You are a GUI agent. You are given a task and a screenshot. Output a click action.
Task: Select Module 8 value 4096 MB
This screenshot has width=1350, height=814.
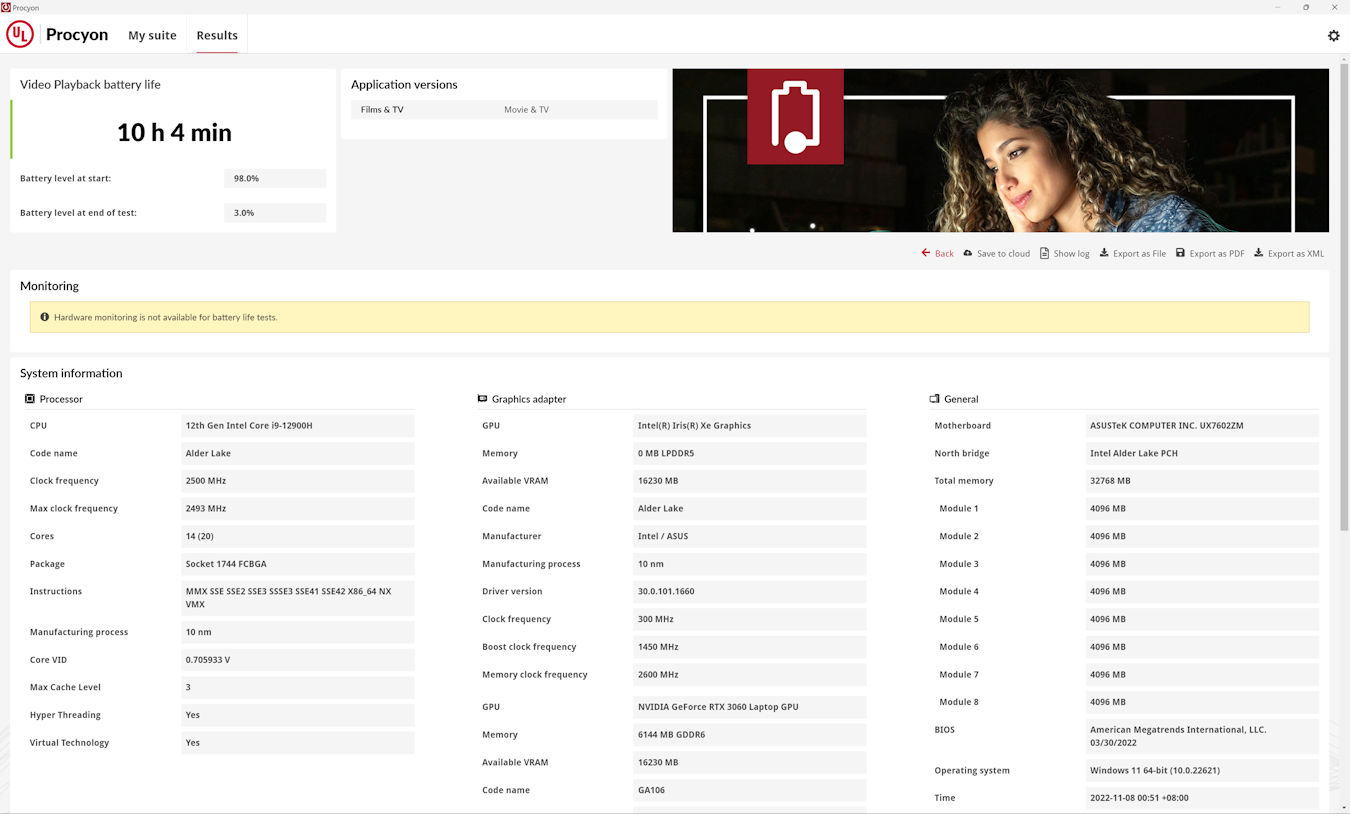[1202, 702]
